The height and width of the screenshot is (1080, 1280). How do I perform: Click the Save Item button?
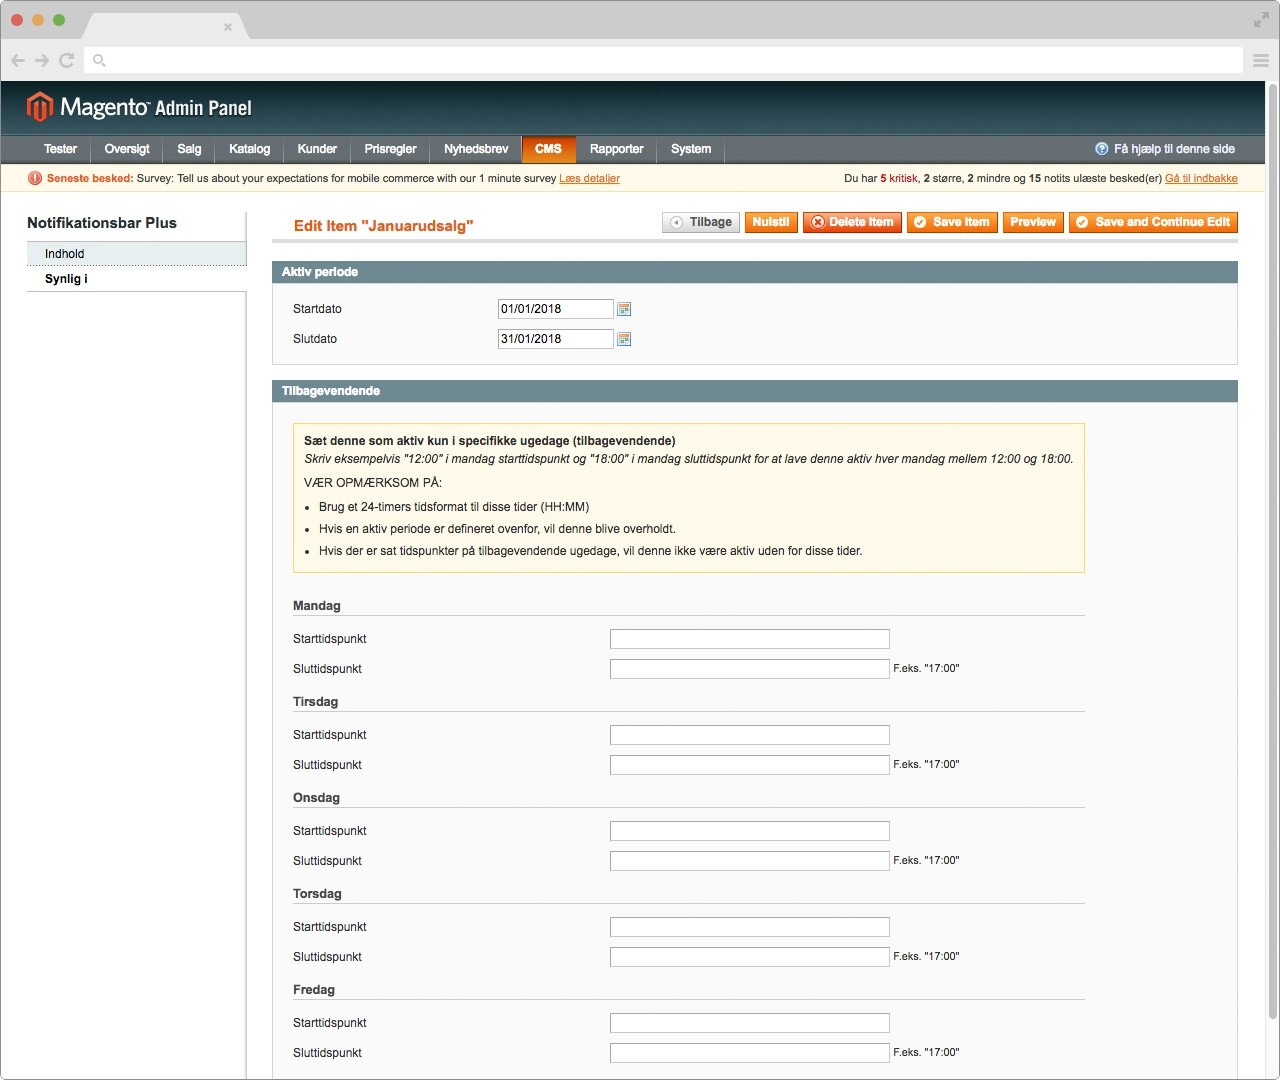tap(951, 222)
